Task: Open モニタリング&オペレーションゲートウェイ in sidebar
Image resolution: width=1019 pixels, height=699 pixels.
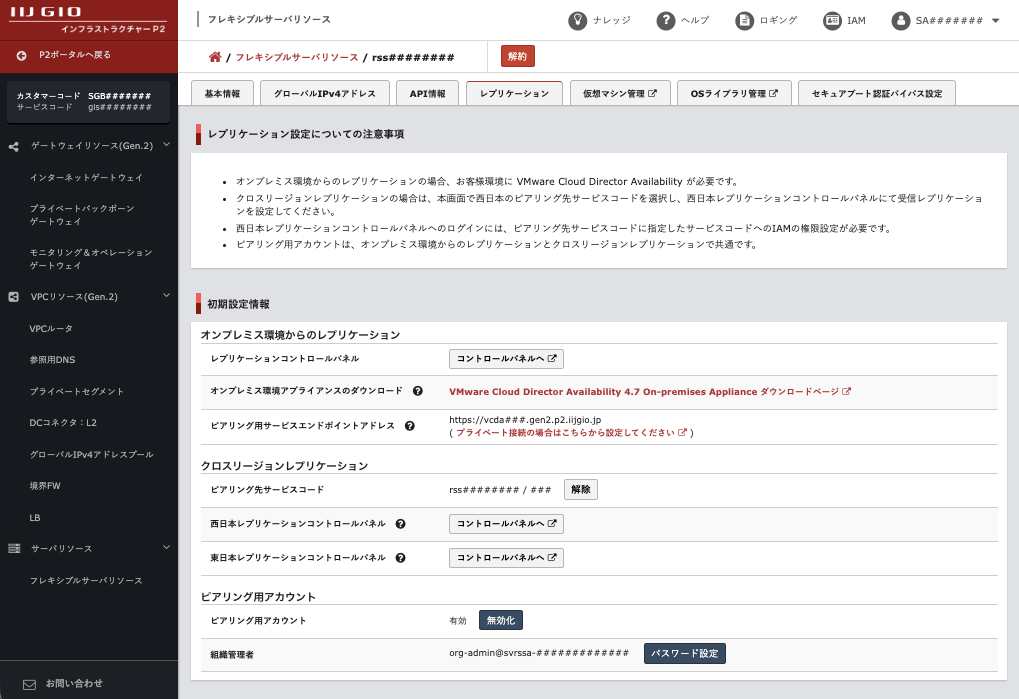Action: click(90, 259)
